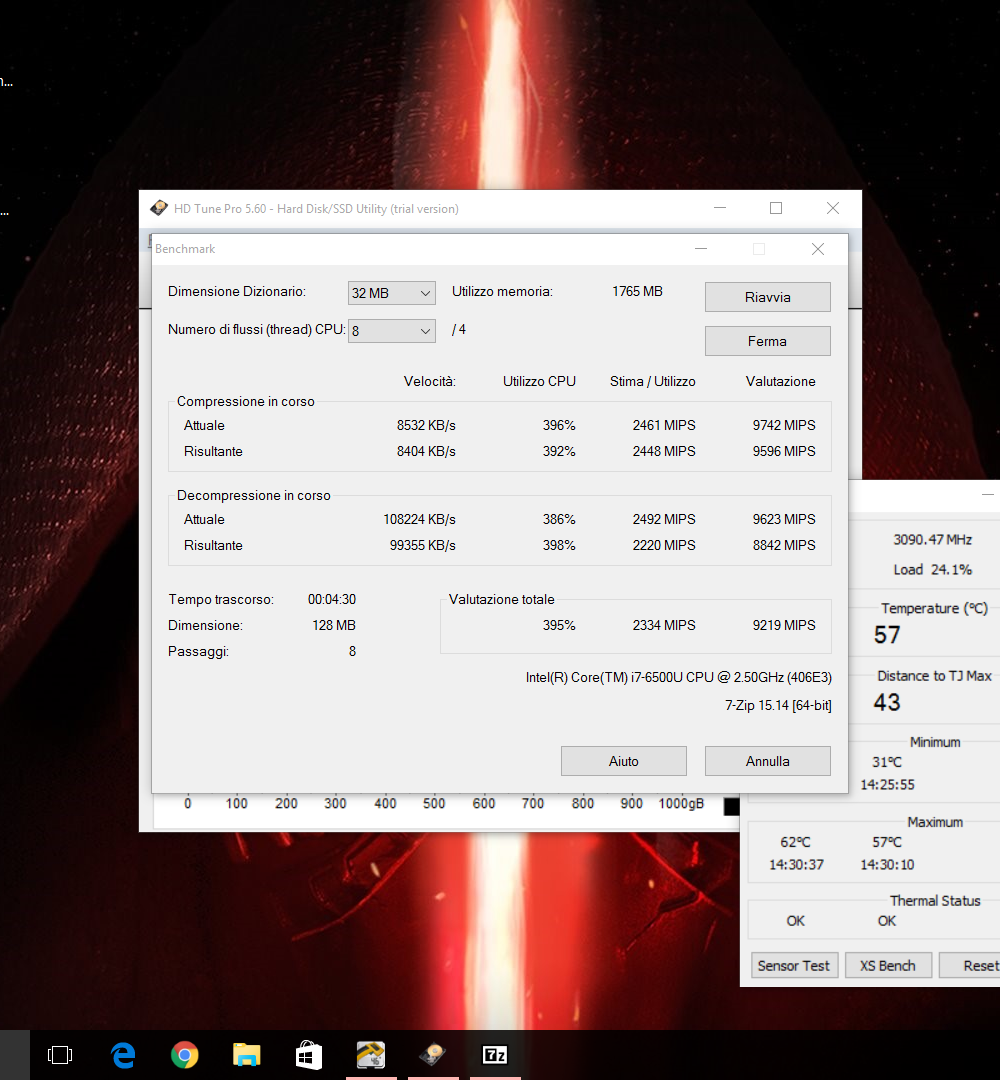Click the compression rating 9742 MIPS
The height and width of the screenshot is (1080, 1000).
pyautogui.click(x=784, y=426)
